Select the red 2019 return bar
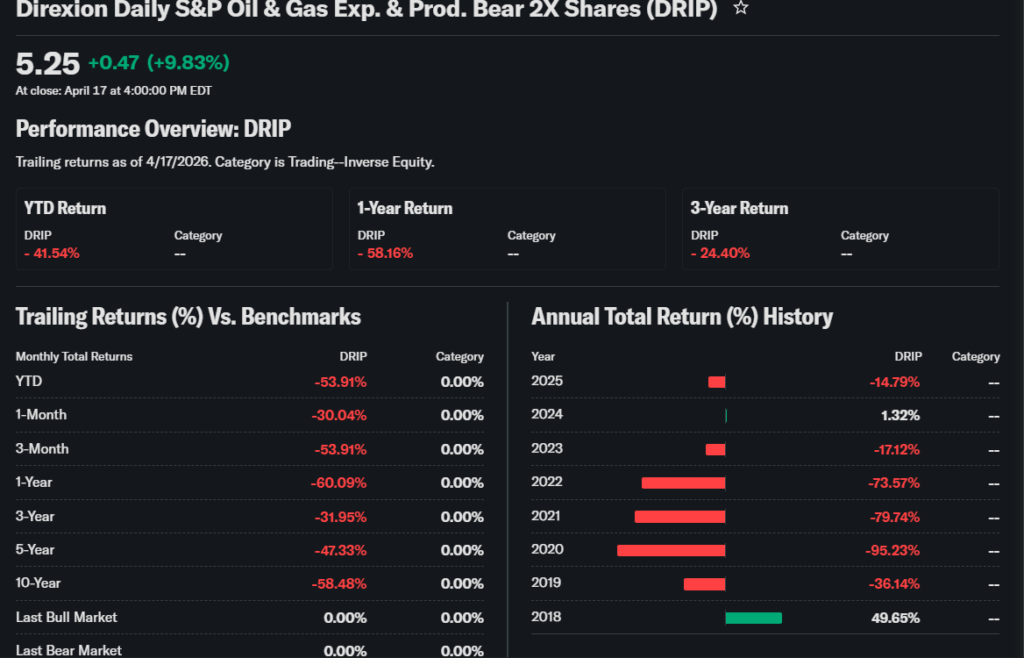Image resolution: width=1024 pixels, height=658 pixels. [x=704, y=584]
